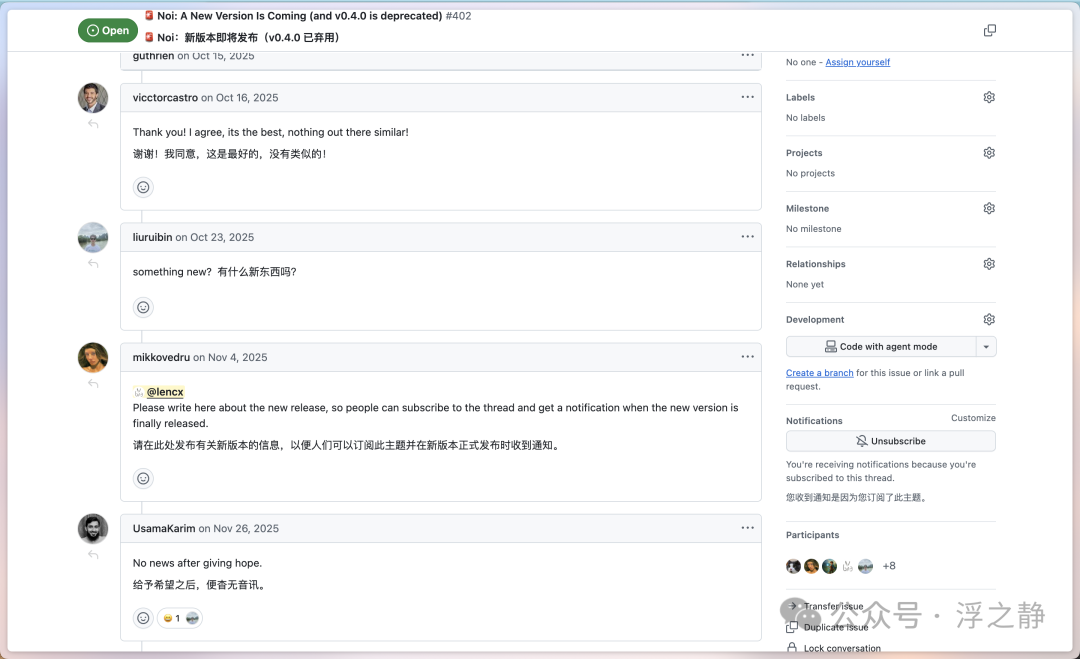1080x659 pixels.
Task: Open Labels settings gear
Action: (989, 97)
